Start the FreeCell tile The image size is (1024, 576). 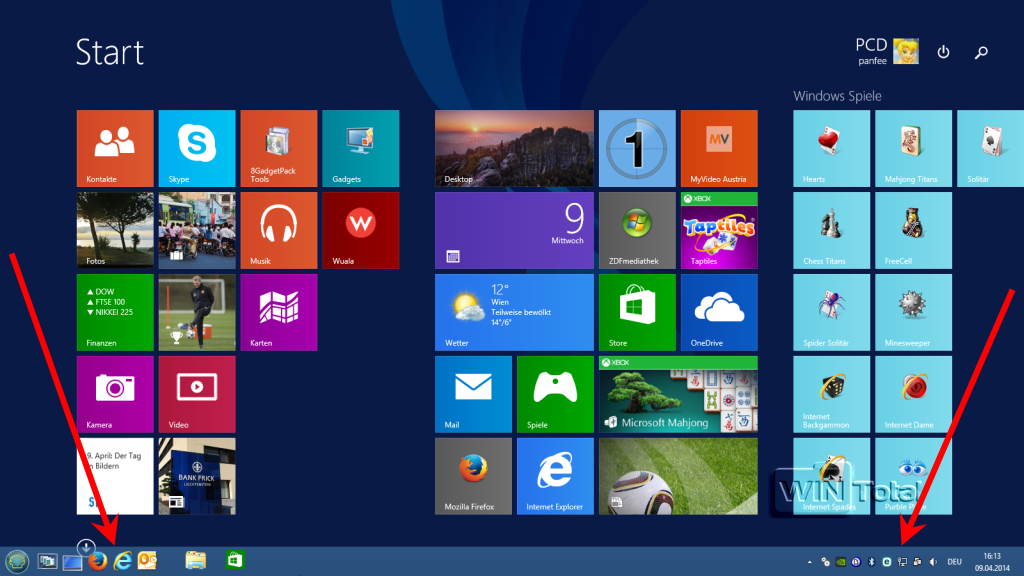click(913, 231)
